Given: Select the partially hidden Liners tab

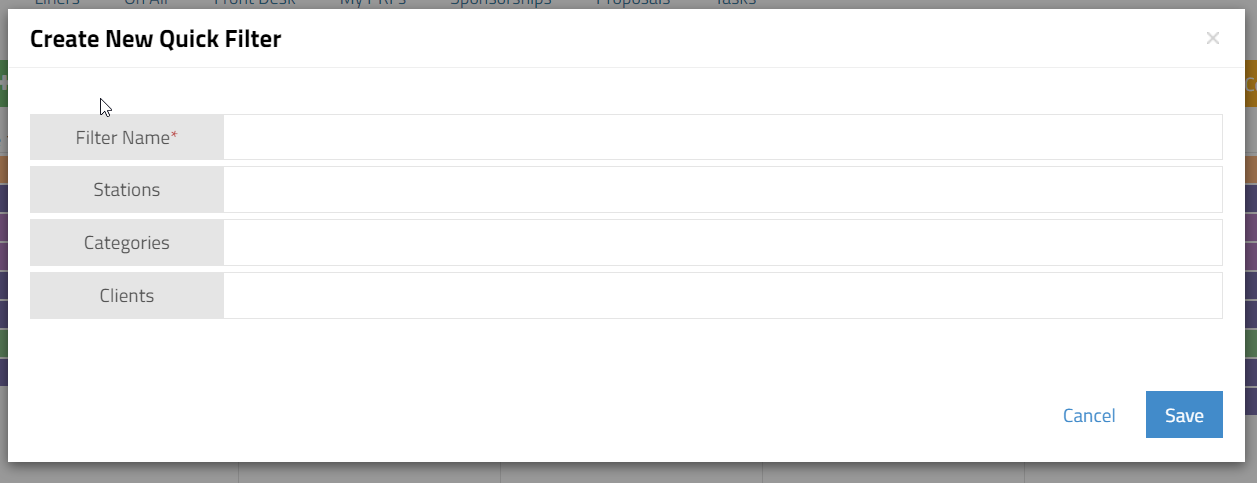Looking at the screenshot, I should click(57, 3).
